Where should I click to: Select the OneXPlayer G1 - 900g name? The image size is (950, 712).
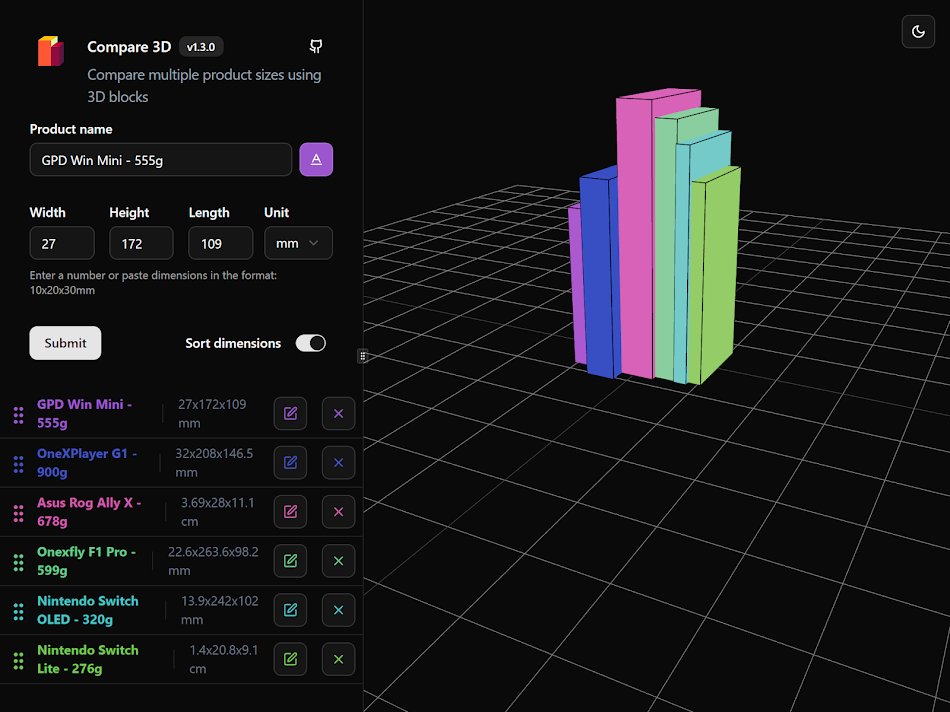click(87, 462)
